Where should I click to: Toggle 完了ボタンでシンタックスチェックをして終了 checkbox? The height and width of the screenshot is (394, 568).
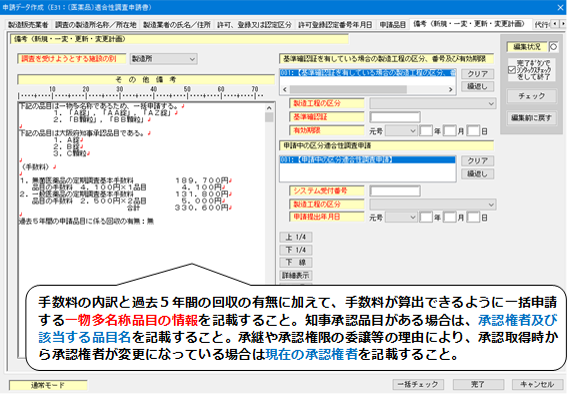point(511,70)
